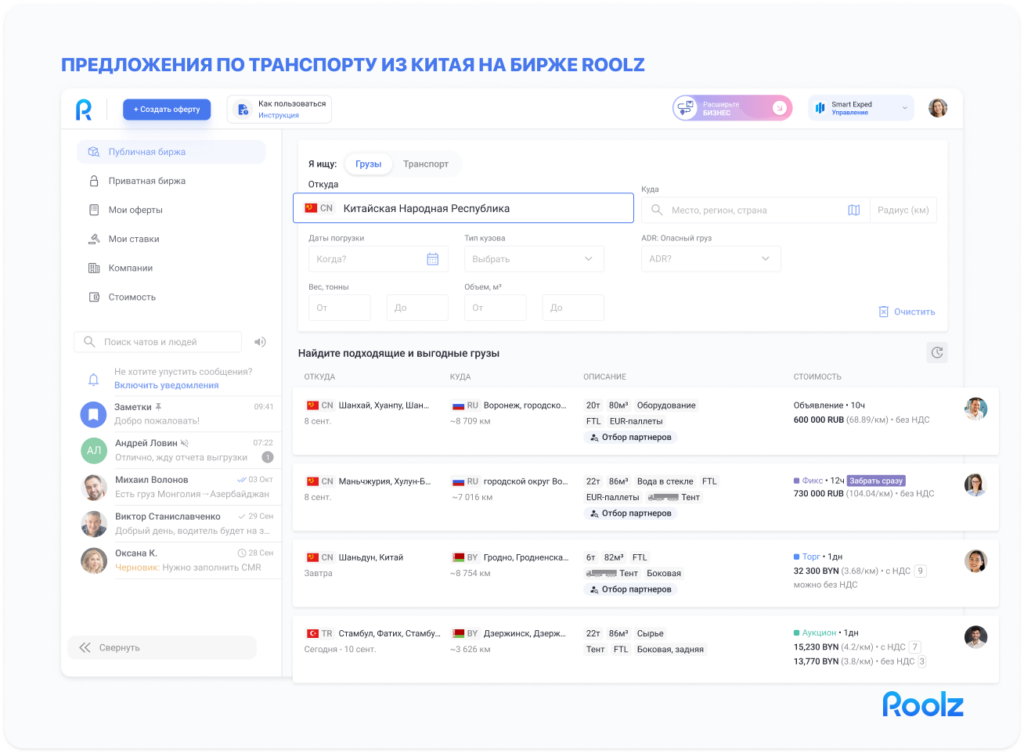Click the weight От field
Viewport: 1024px width, 753px height.
point(340,308)
